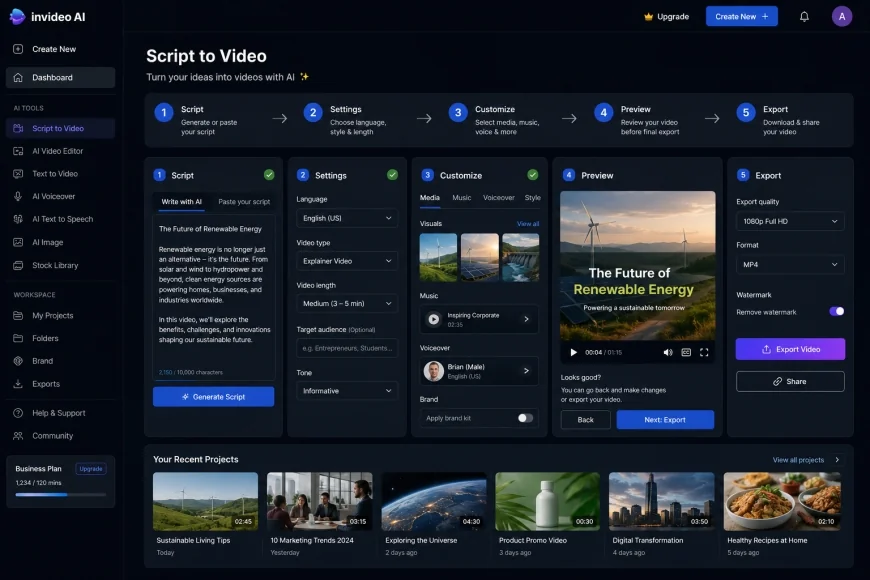Open the notifications bell
This screenshot has width=870, height=580.
(x=804, y=17)
